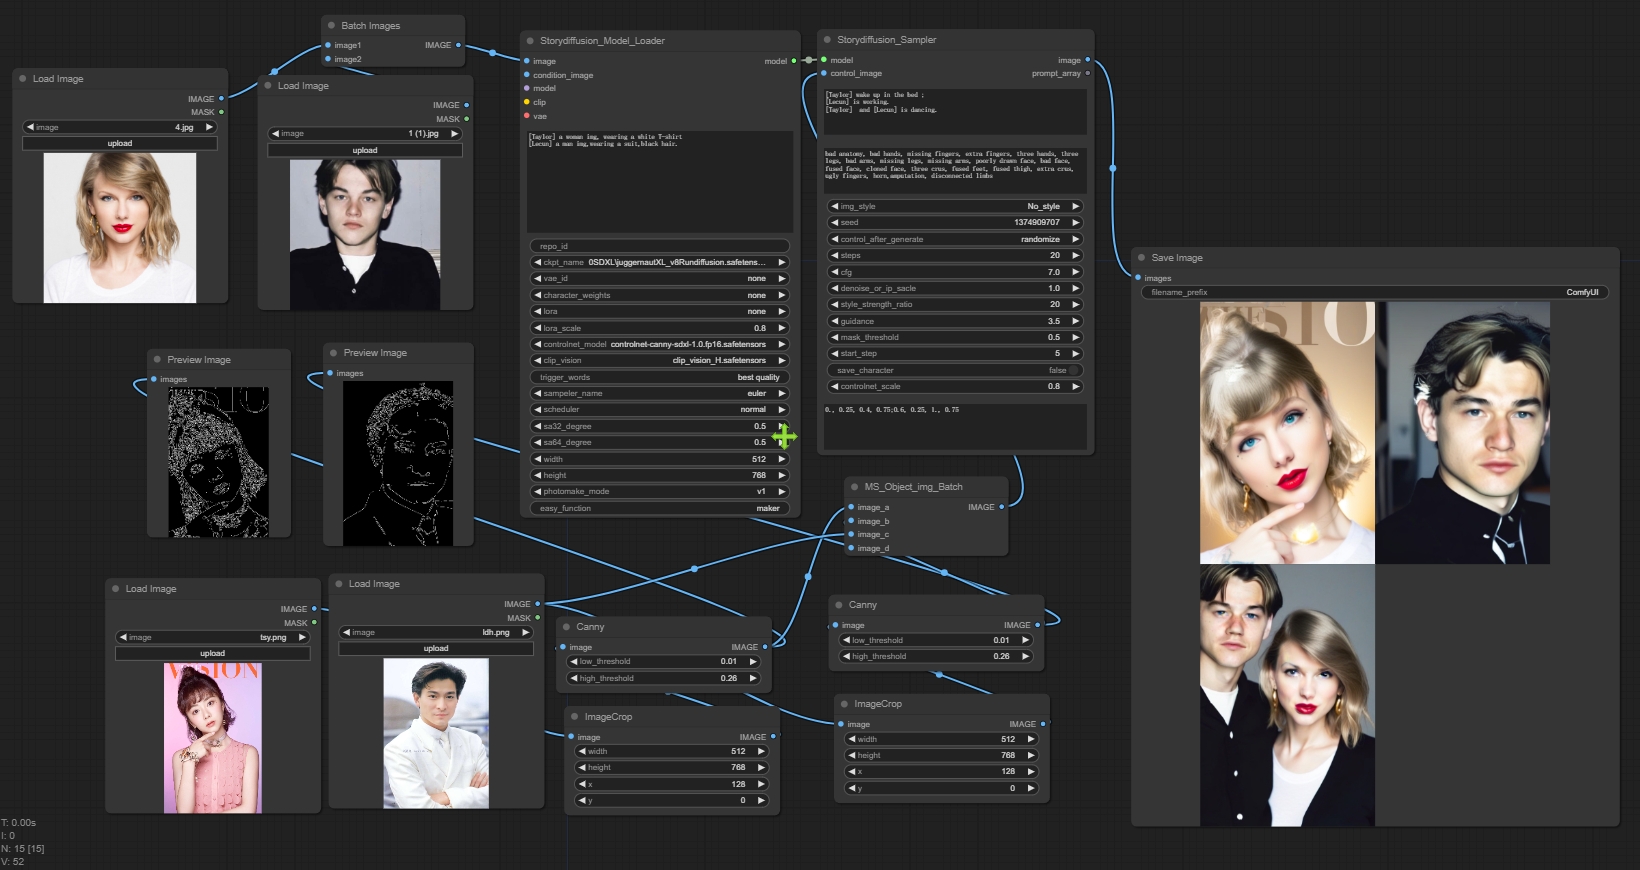The height and width of the screenshot is (870, 1640).
Task: Decrease the steps value with its left arrow
Action: tap(835, 255)
